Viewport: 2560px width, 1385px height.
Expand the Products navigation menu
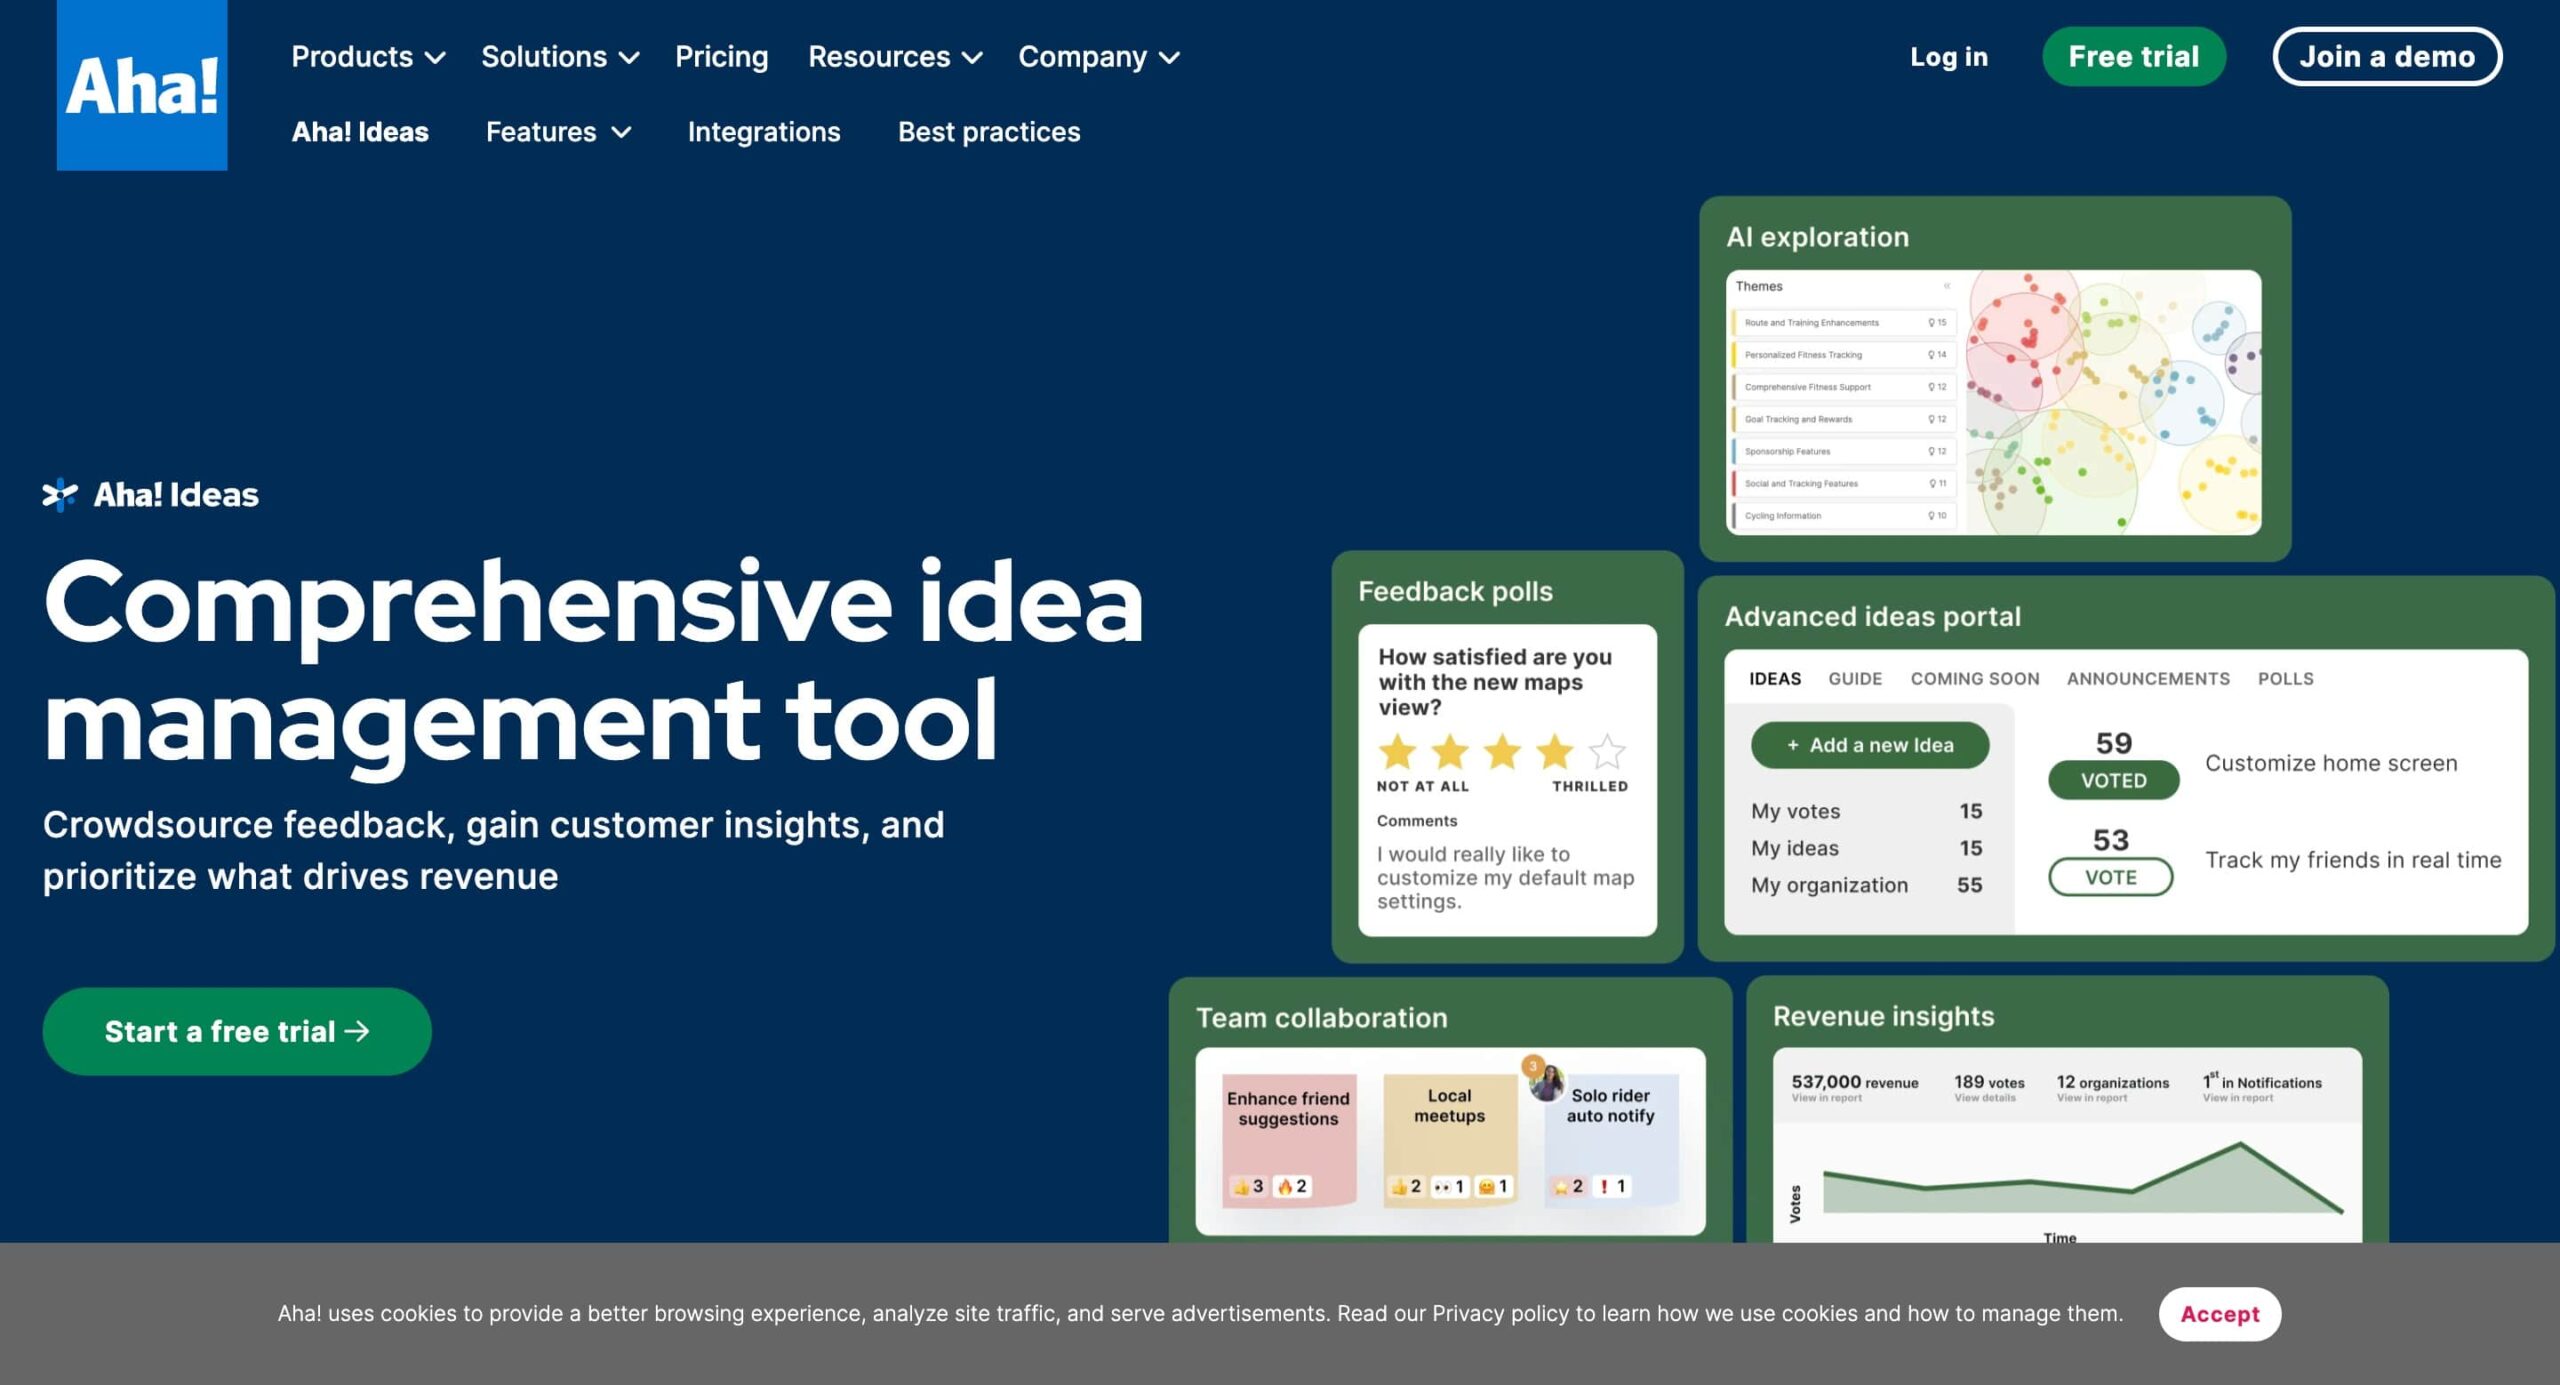pyautogui.click(x=366, y=57)
